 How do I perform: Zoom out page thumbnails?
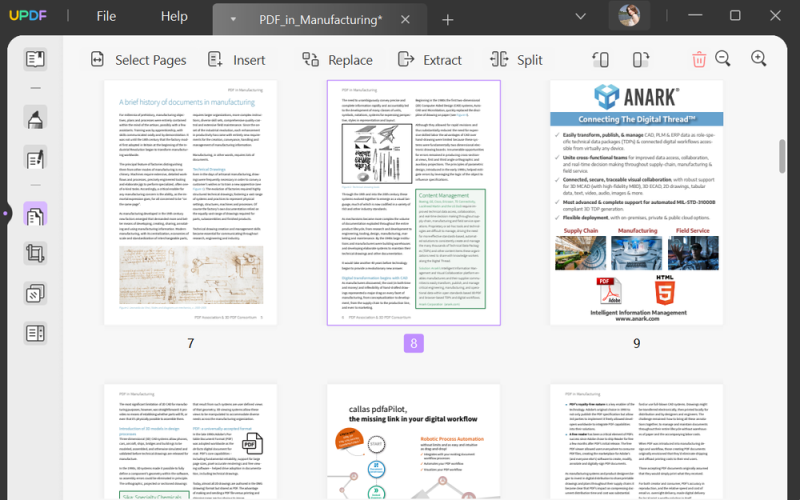pos(723,59)
